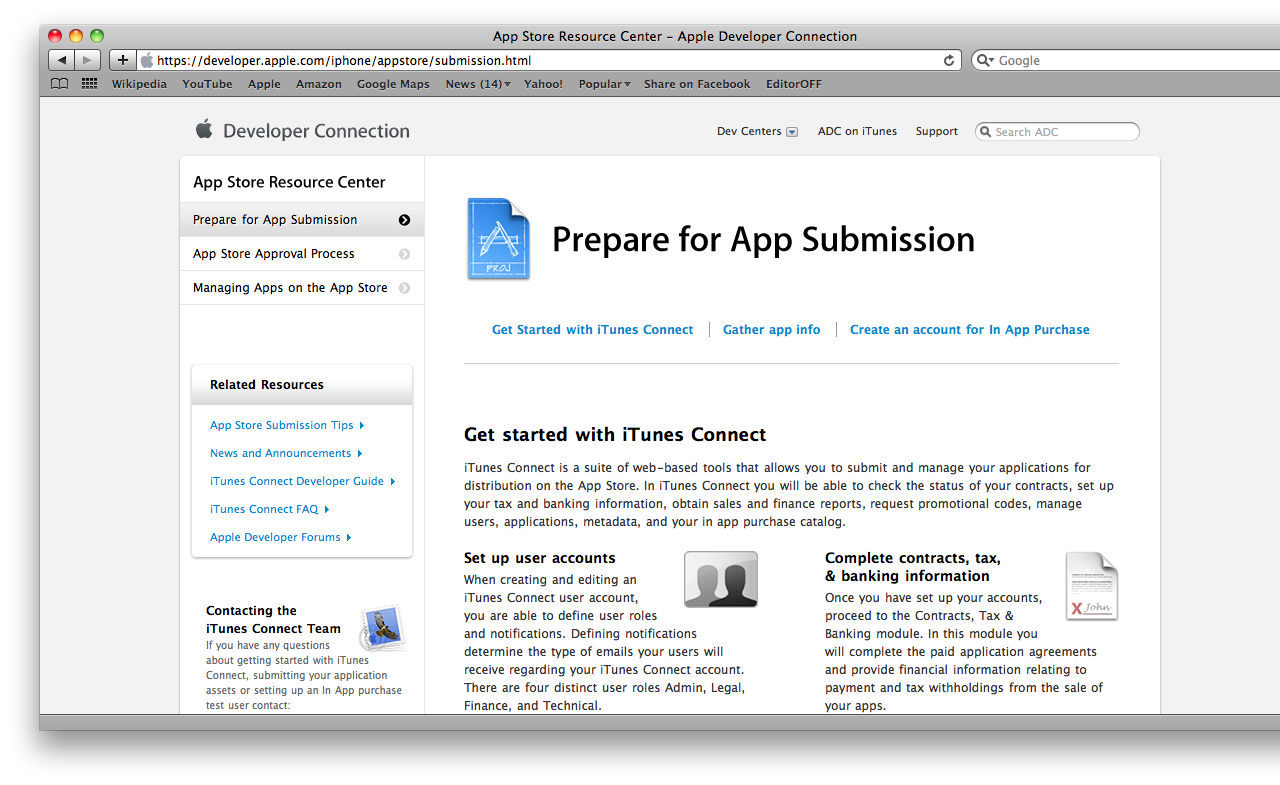This screenshot has height=785, width=1280.
Task: Go forward with the Safari forward arrow
Action: click(x=88, y=60)
